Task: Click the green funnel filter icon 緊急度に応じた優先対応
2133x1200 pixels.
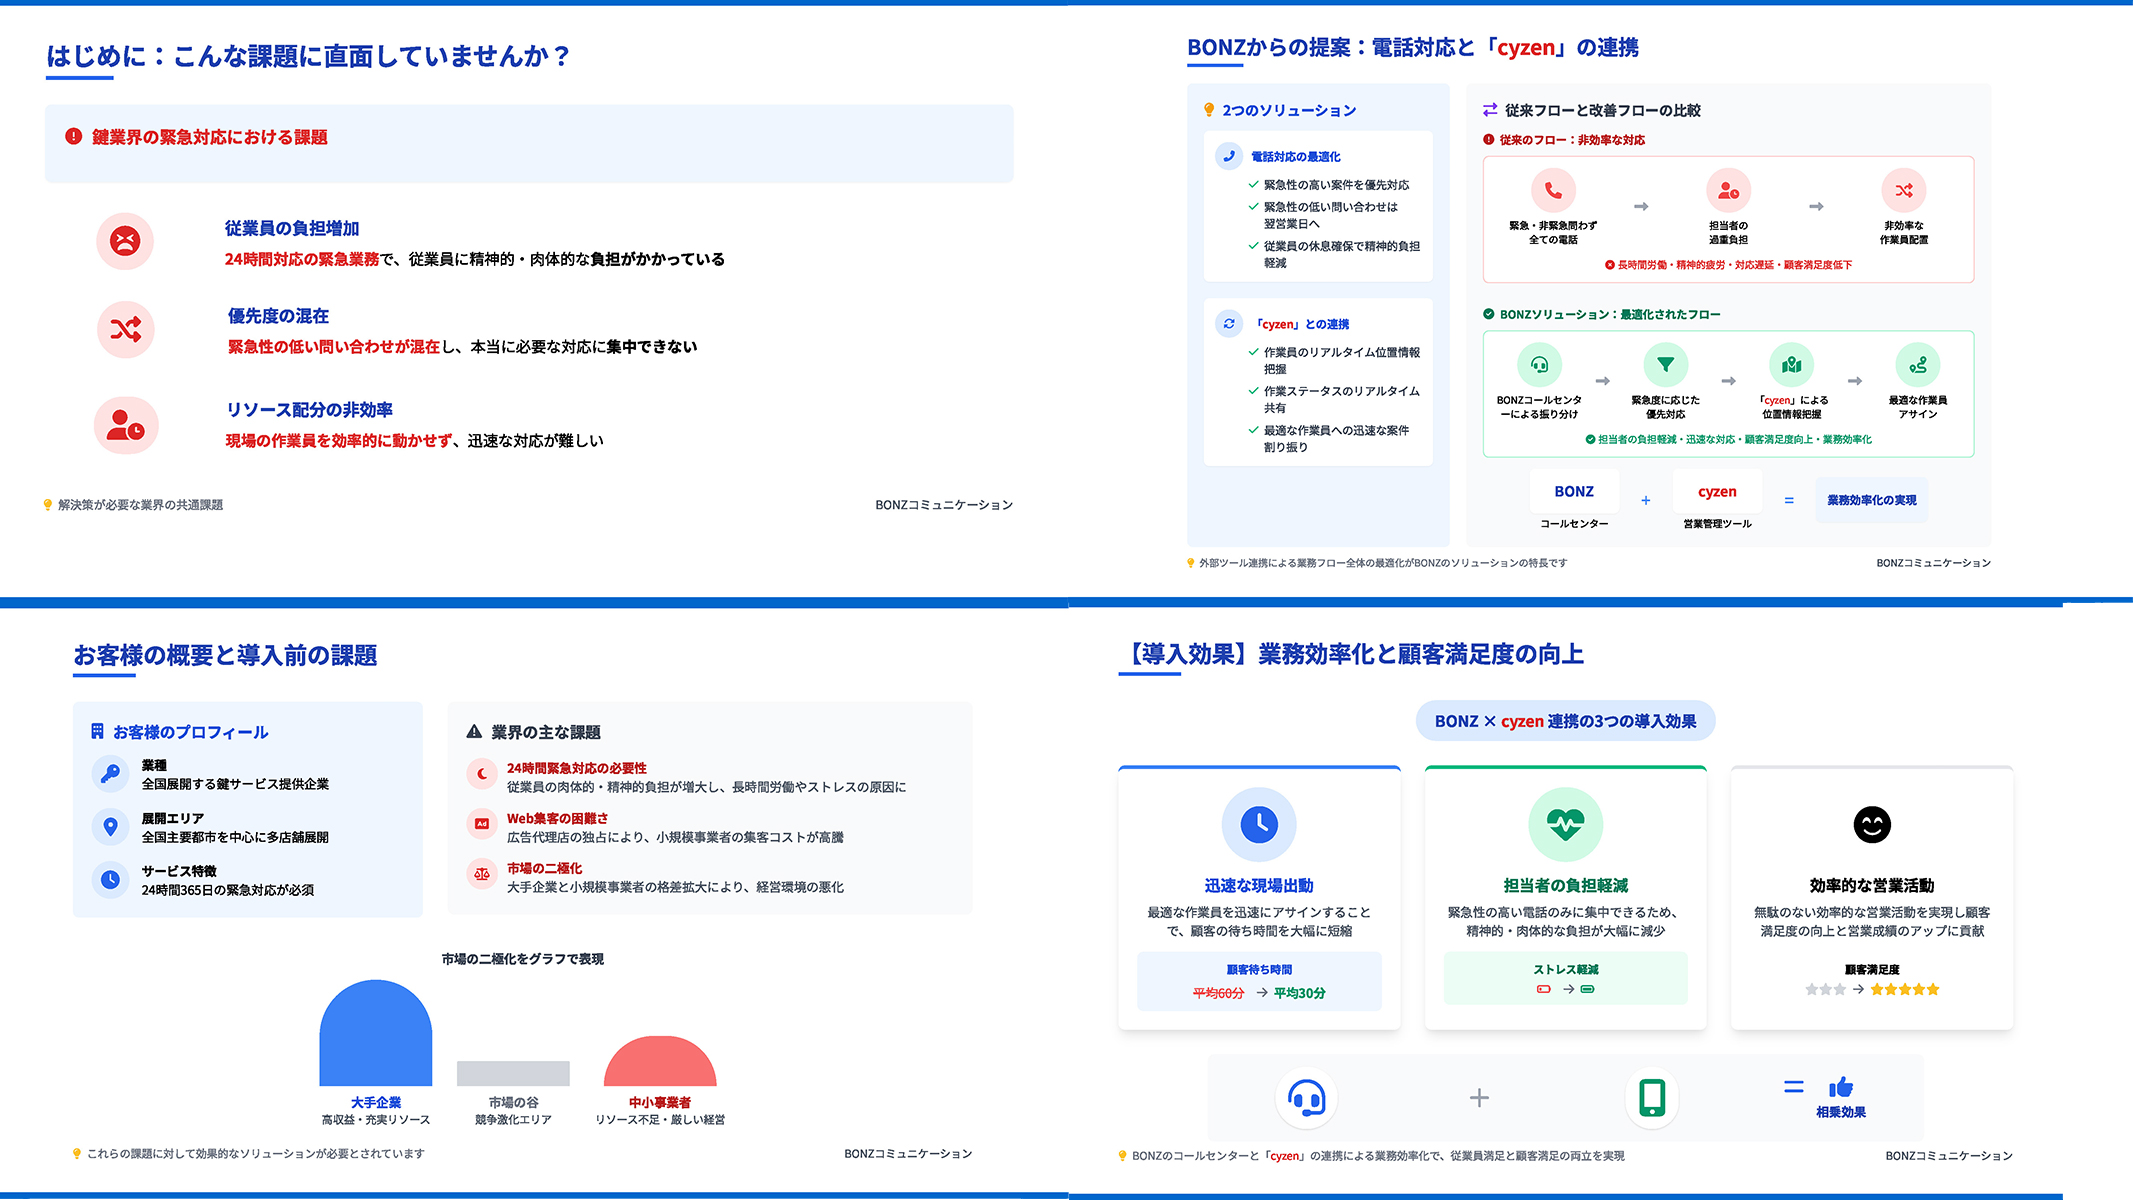Action: (1665, 365)
